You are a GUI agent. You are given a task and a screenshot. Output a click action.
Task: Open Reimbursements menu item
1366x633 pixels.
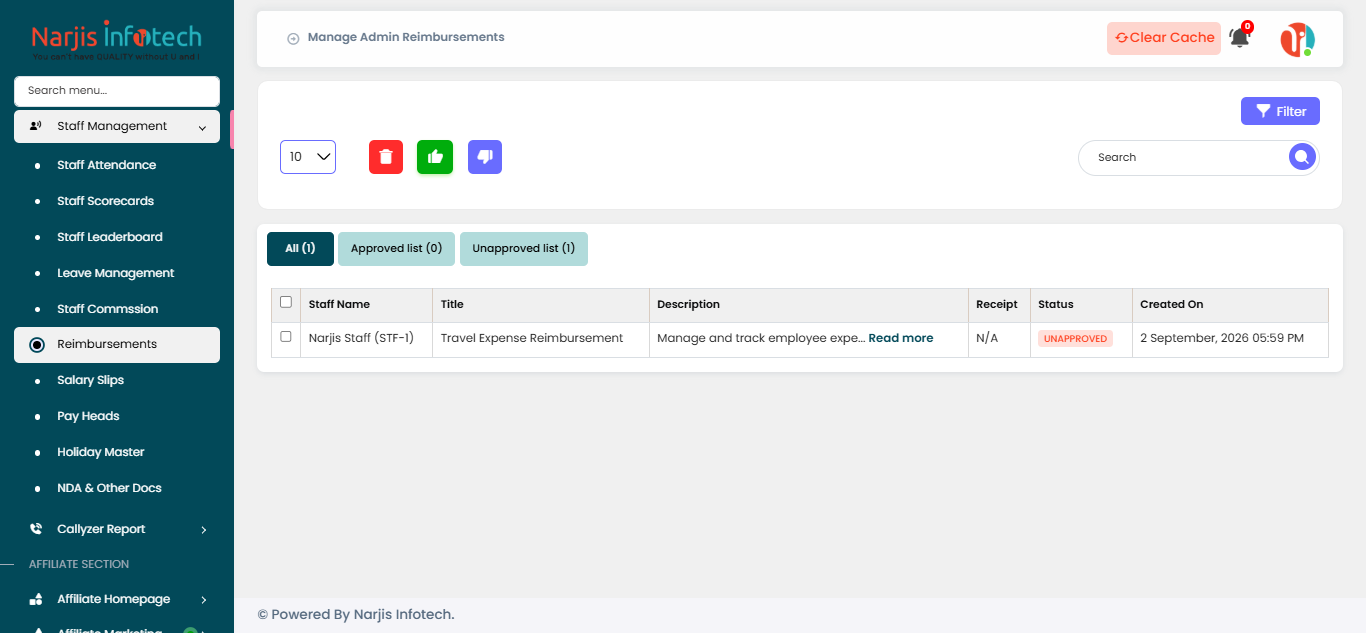click(x=117, y=344)
